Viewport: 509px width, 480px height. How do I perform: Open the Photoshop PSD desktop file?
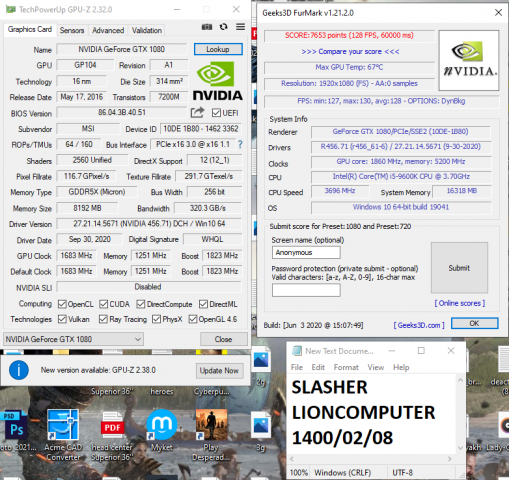(x=16, y=426)
